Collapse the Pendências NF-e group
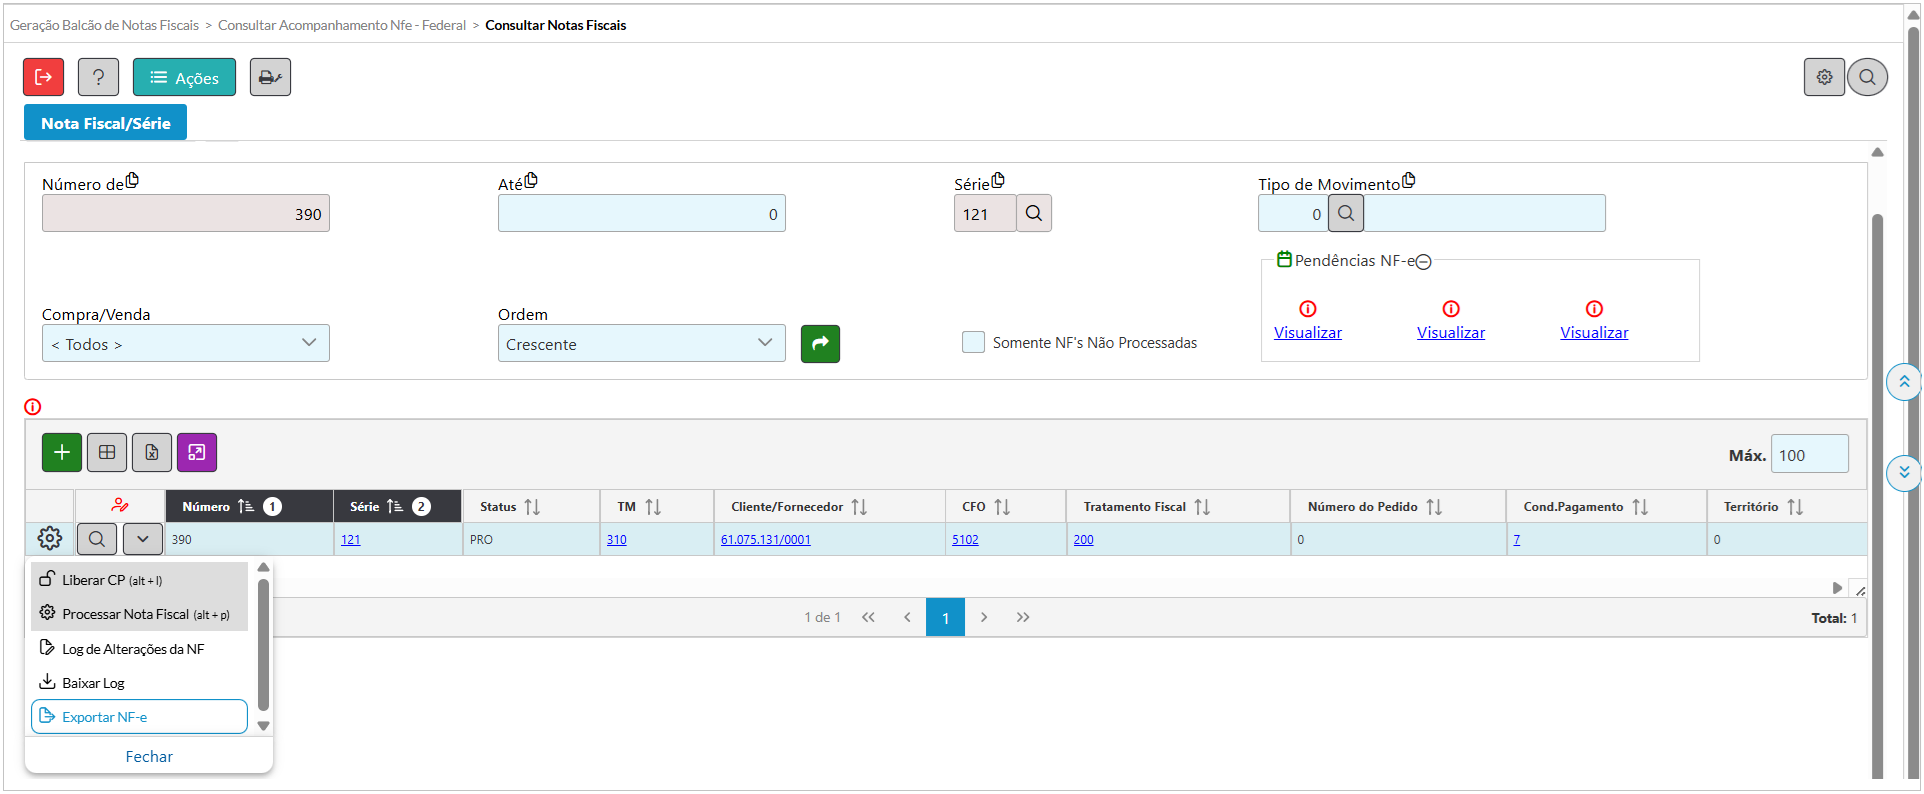Screen dimensions: 1924x794 click(1424, 262)
